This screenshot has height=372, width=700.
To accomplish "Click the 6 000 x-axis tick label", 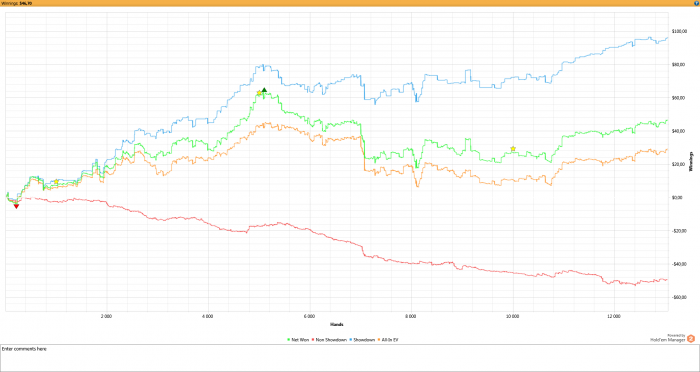I will 309,317.
